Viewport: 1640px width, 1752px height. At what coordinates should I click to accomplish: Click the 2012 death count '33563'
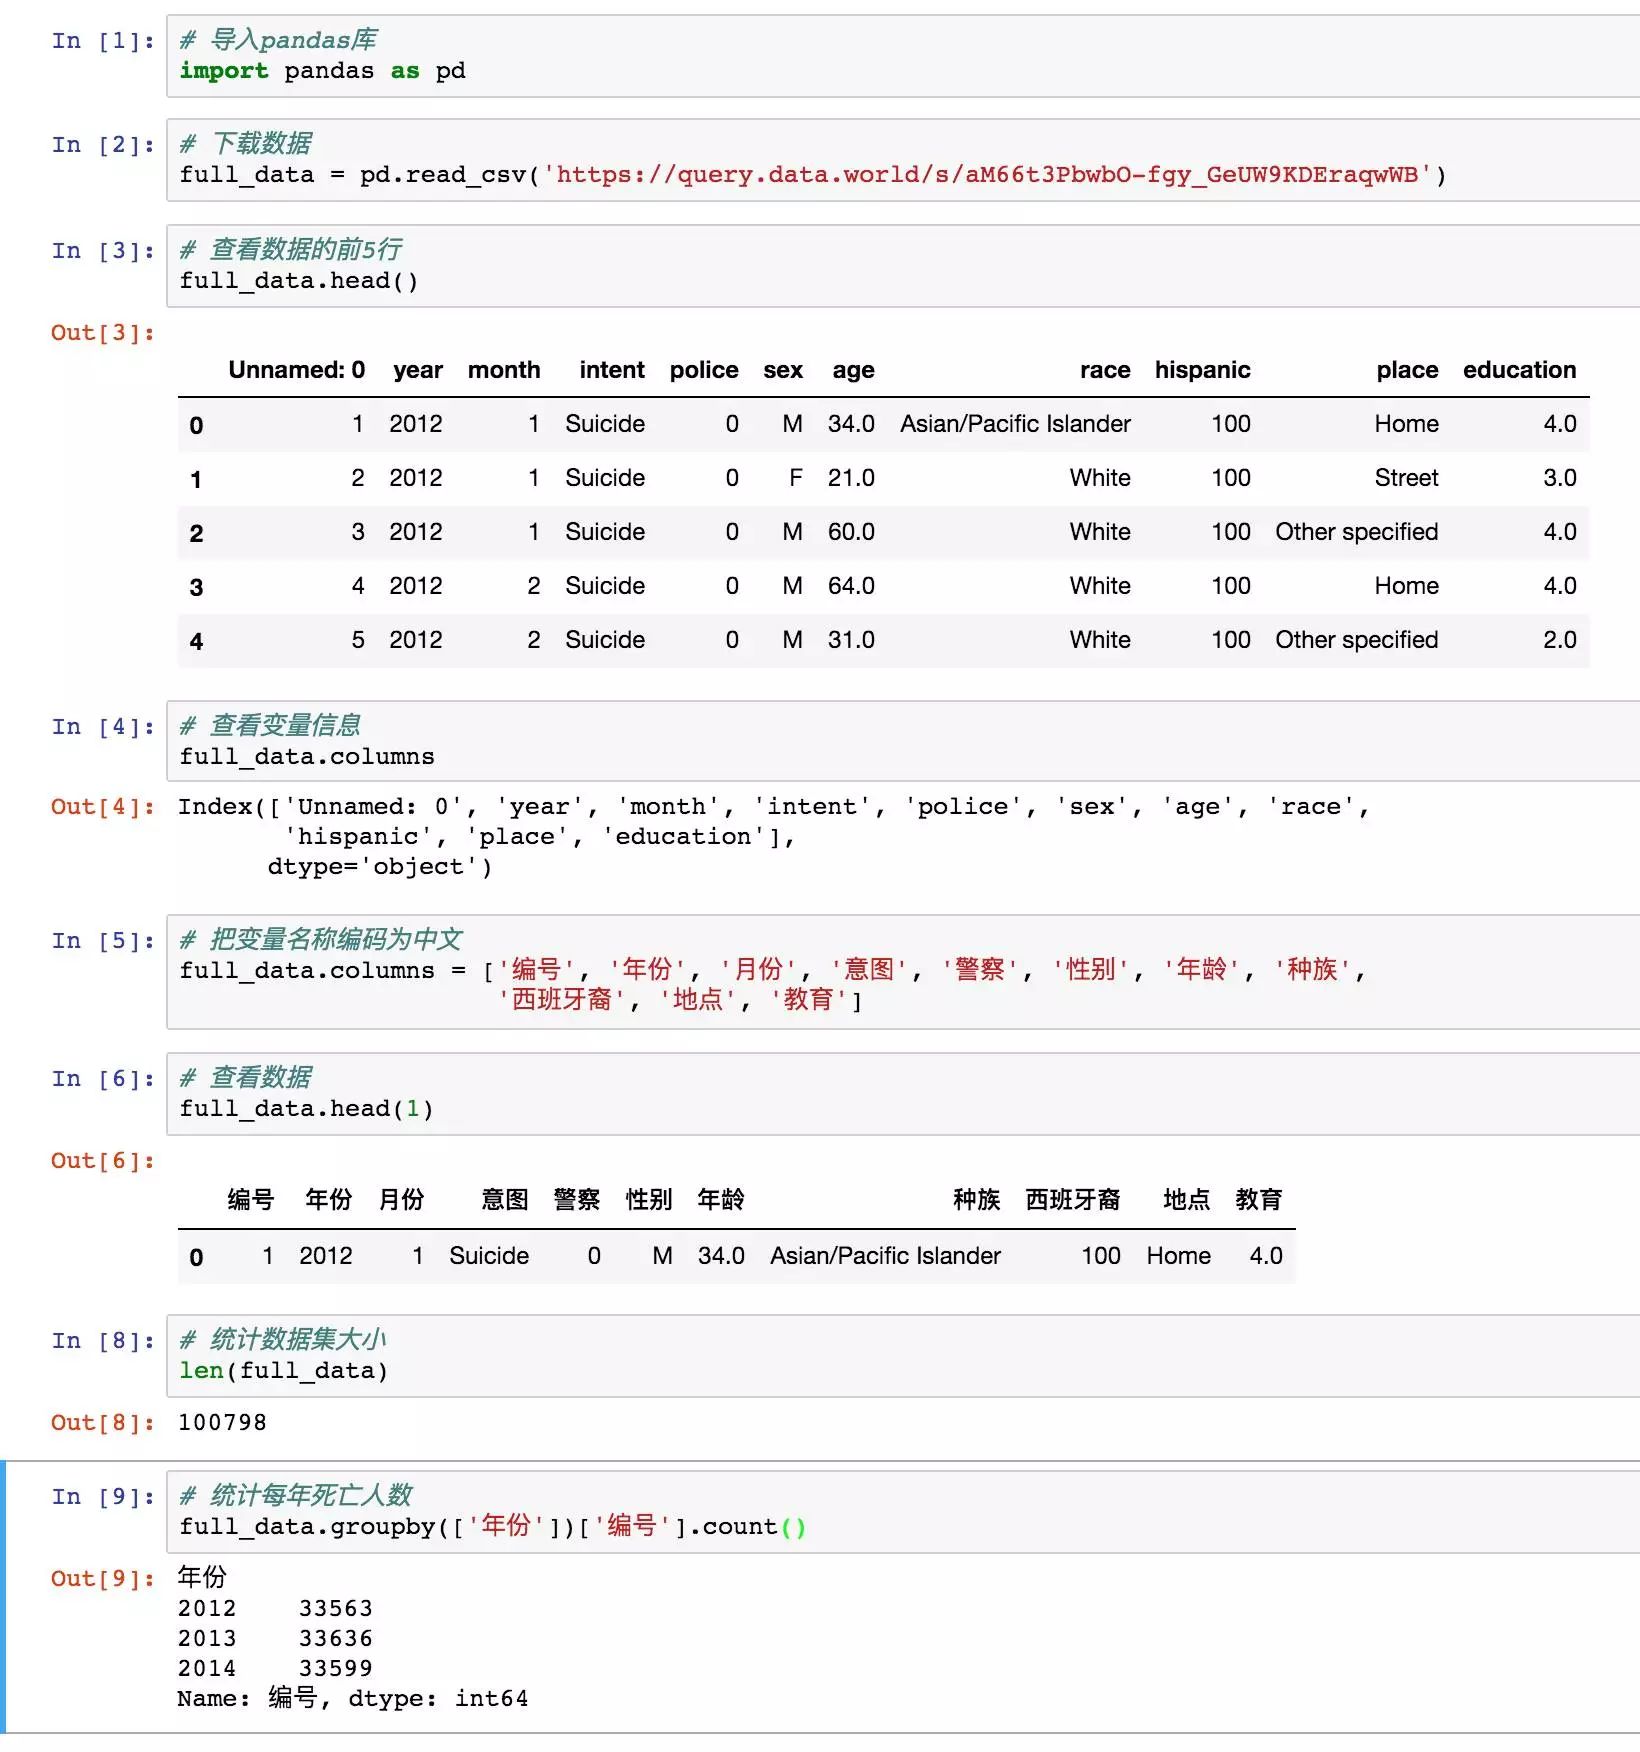click(336, 1609)
